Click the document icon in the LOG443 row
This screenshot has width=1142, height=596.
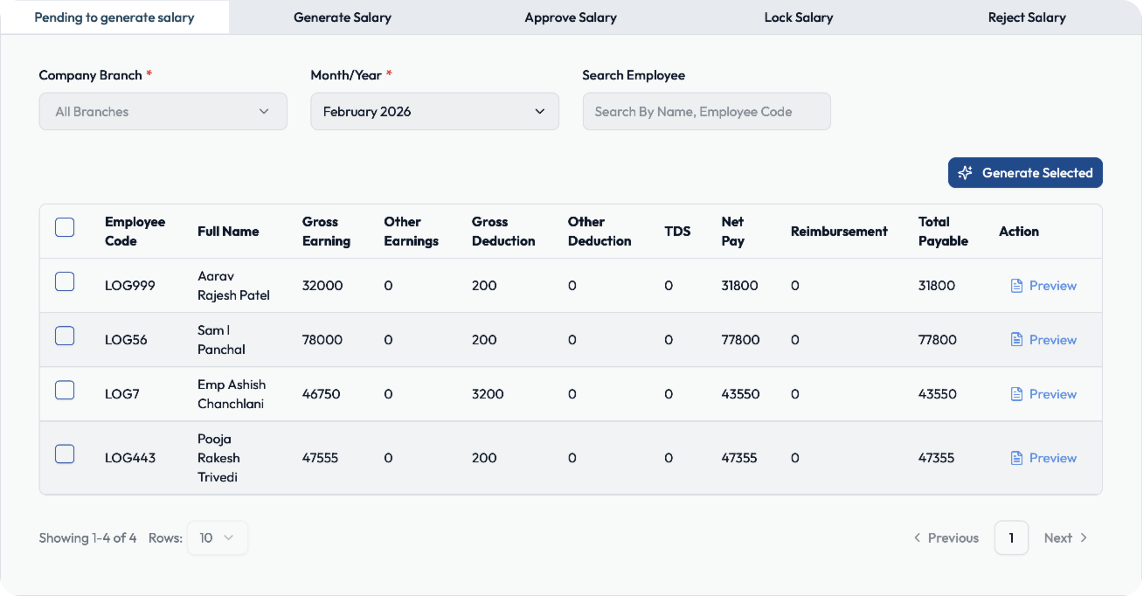click(x=1016, y=458)
